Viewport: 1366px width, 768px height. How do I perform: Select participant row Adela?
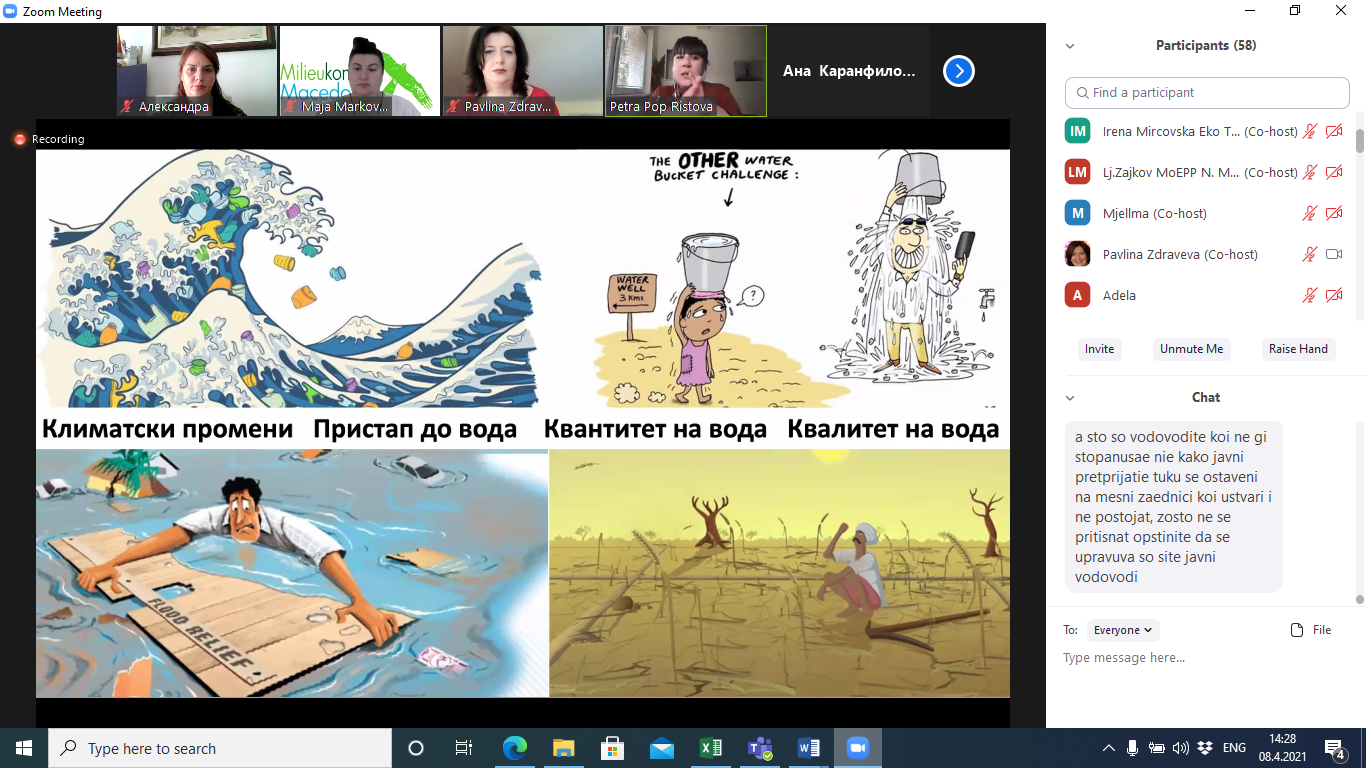pyautogui.click(x=1204, y=295)
